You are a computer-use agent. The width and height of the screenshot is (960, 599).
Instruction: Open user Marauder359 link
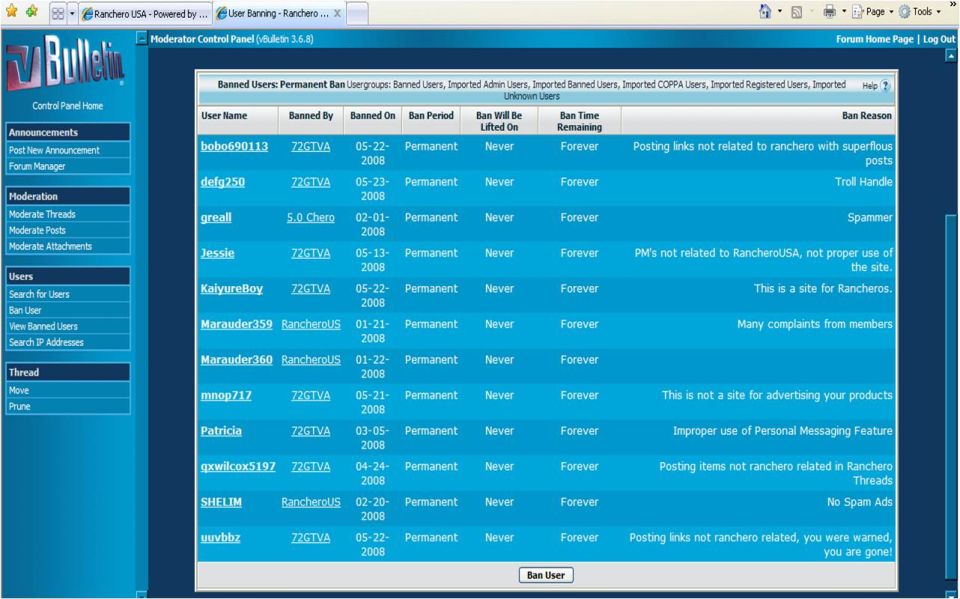[x=236, y=324]
